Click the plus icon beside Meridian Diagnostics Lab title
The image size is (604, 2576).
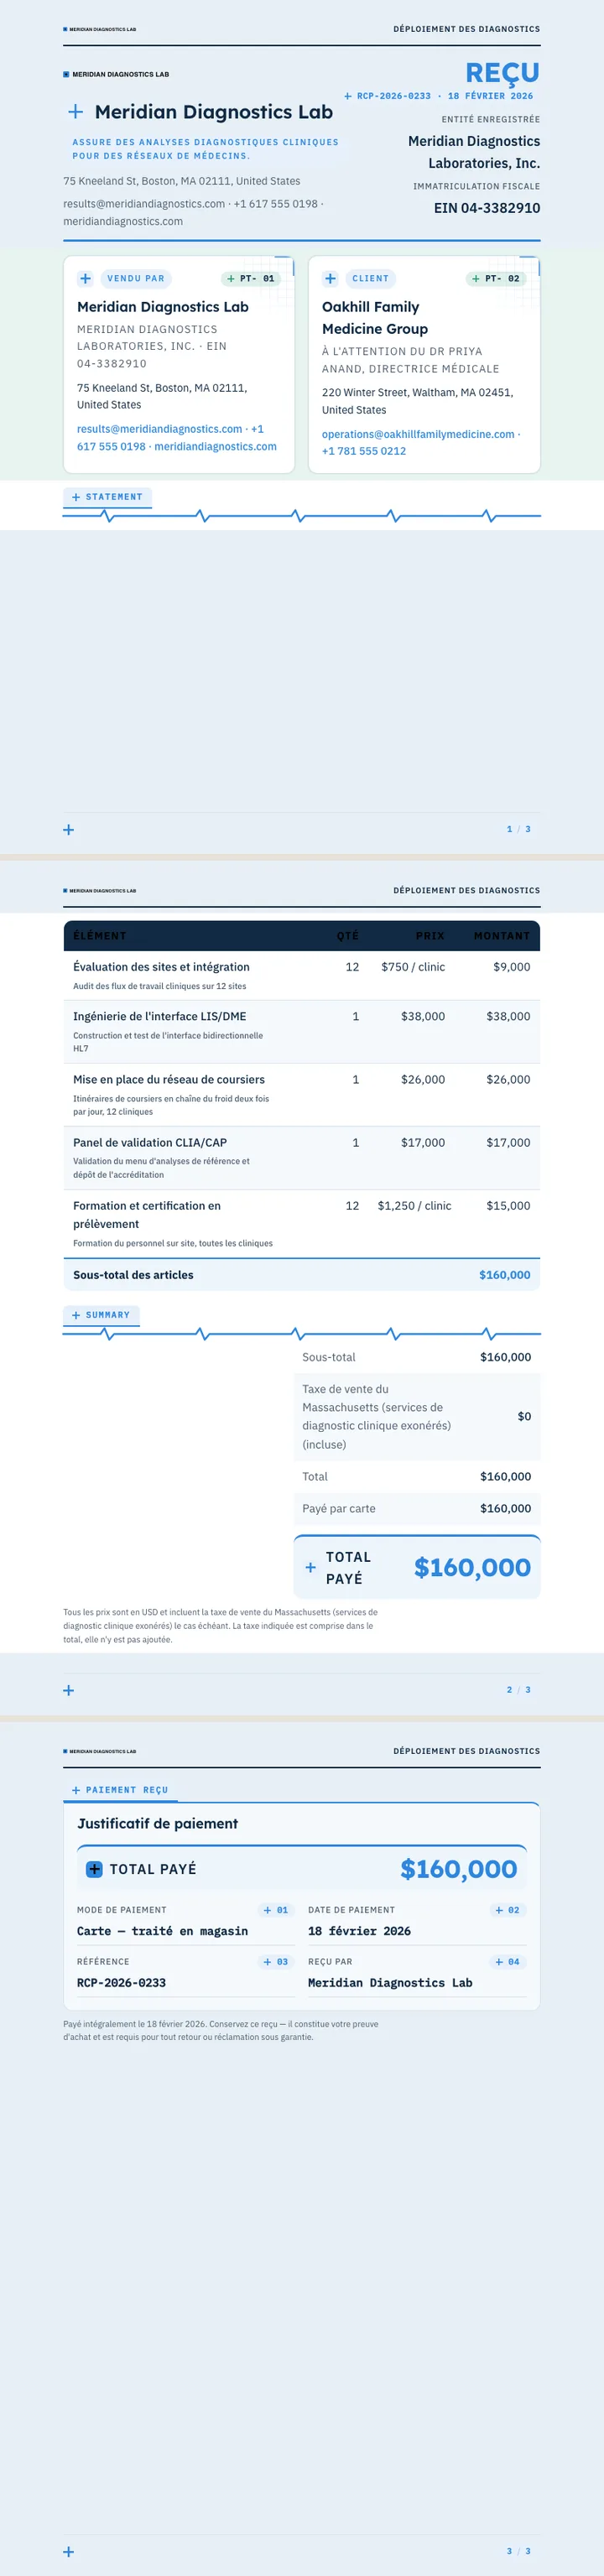[x=75, y=112]
